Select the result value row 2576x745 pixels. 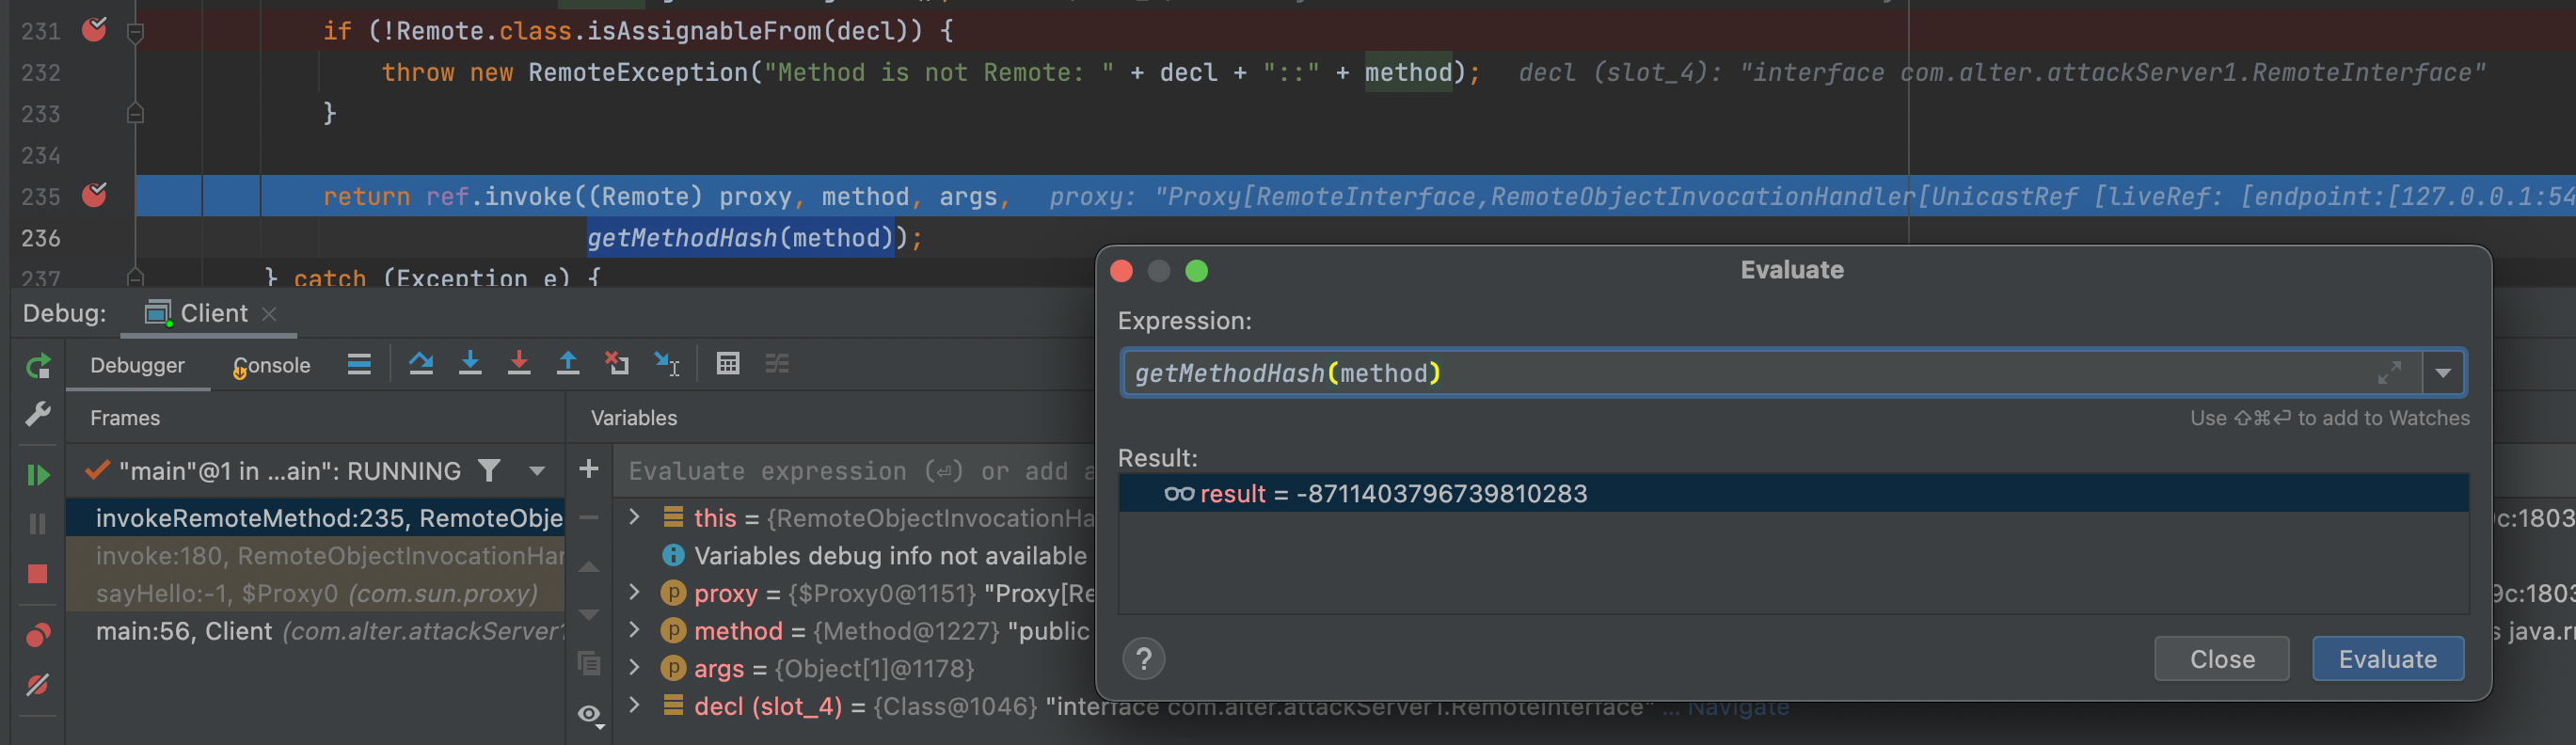1793,494
